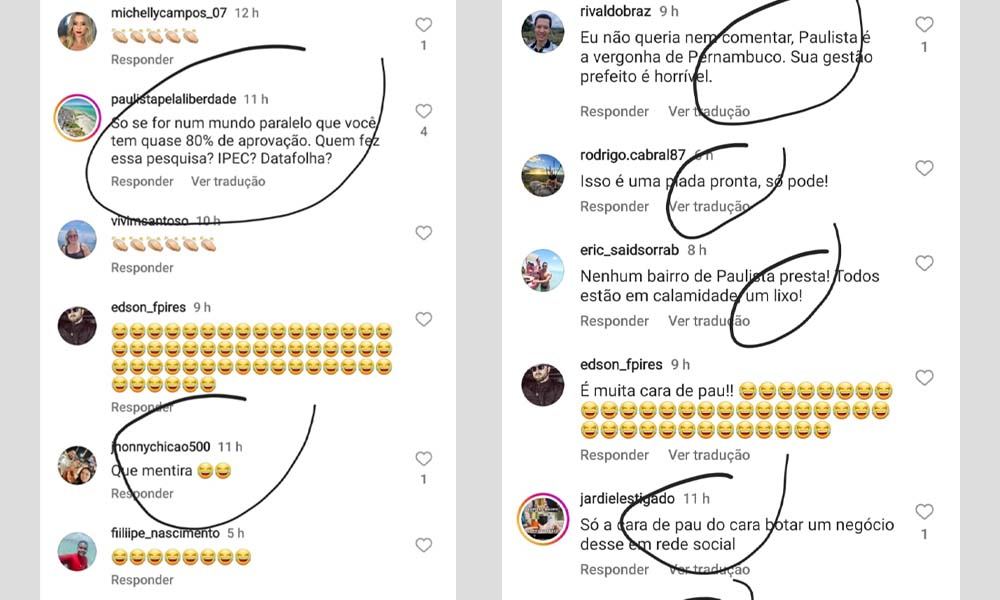This screenshot has height=600, width=1000.
Task: Like eric_saidsorrab's comment
Action: pyautogui.click(x=924, y=263)
